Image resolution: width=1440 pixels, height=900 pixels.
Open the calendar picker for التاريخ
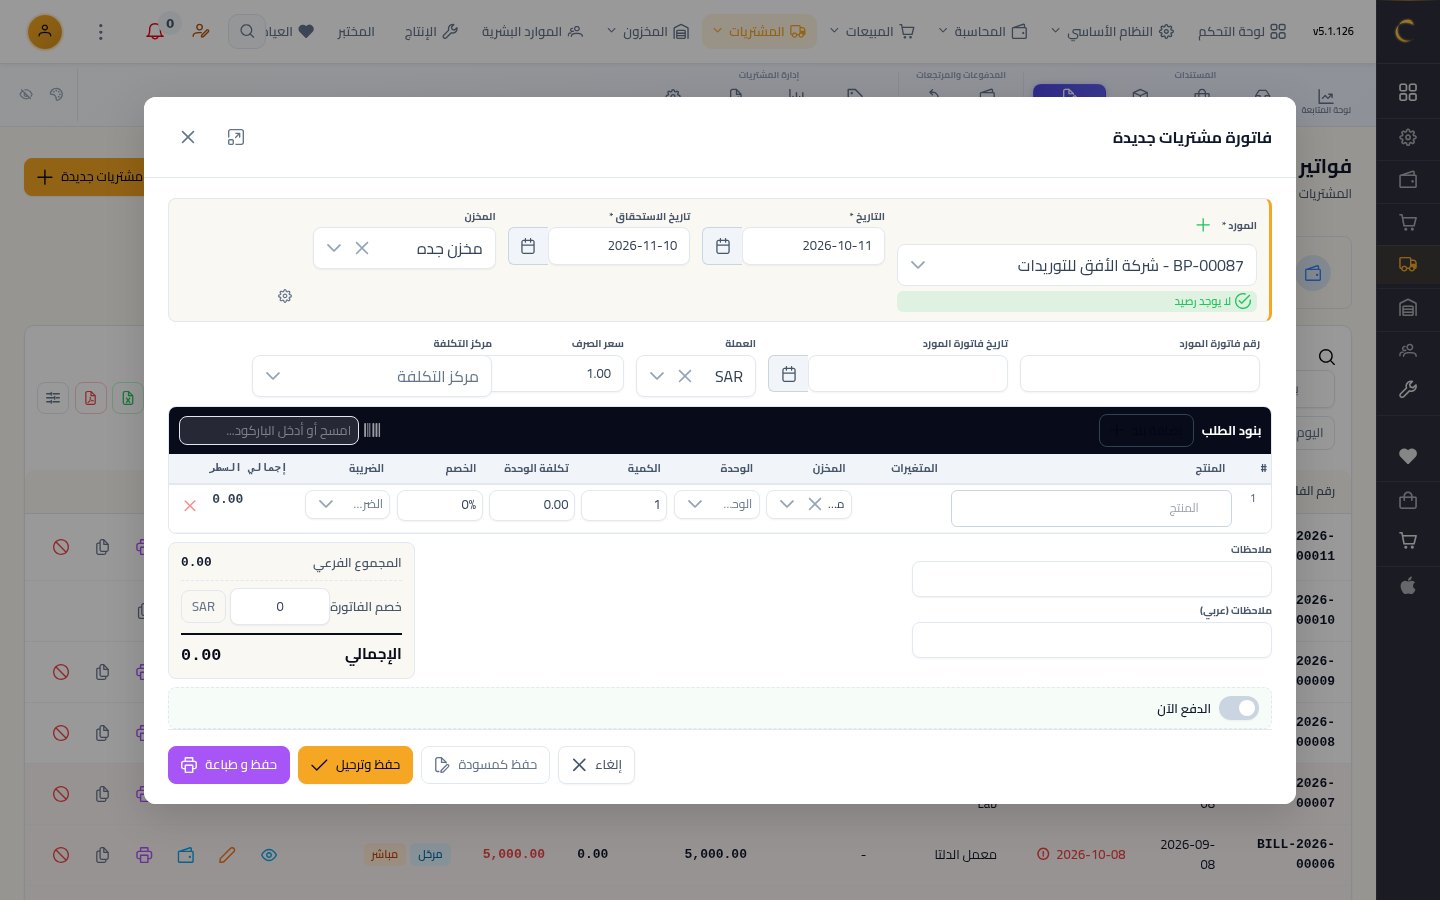pos(722,246)
